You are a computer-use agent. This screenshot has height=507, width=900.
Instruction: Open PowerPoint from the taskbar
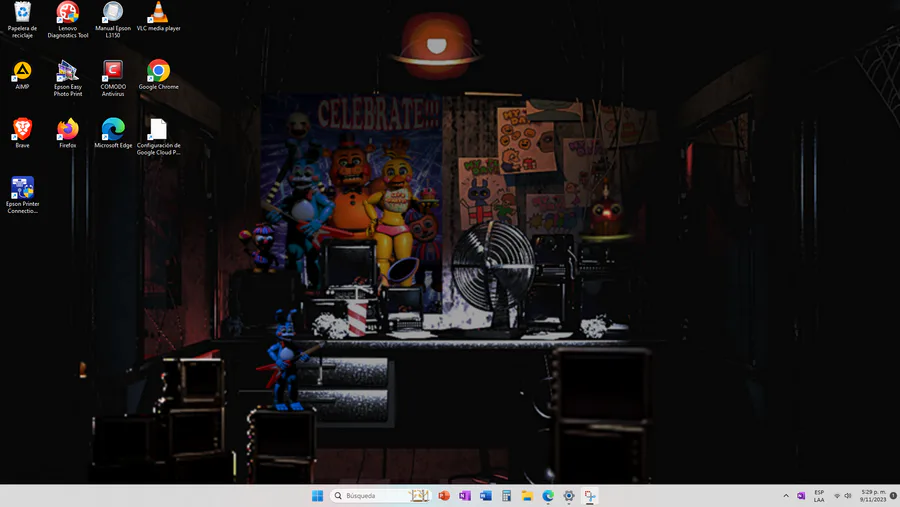coord(444,496)
